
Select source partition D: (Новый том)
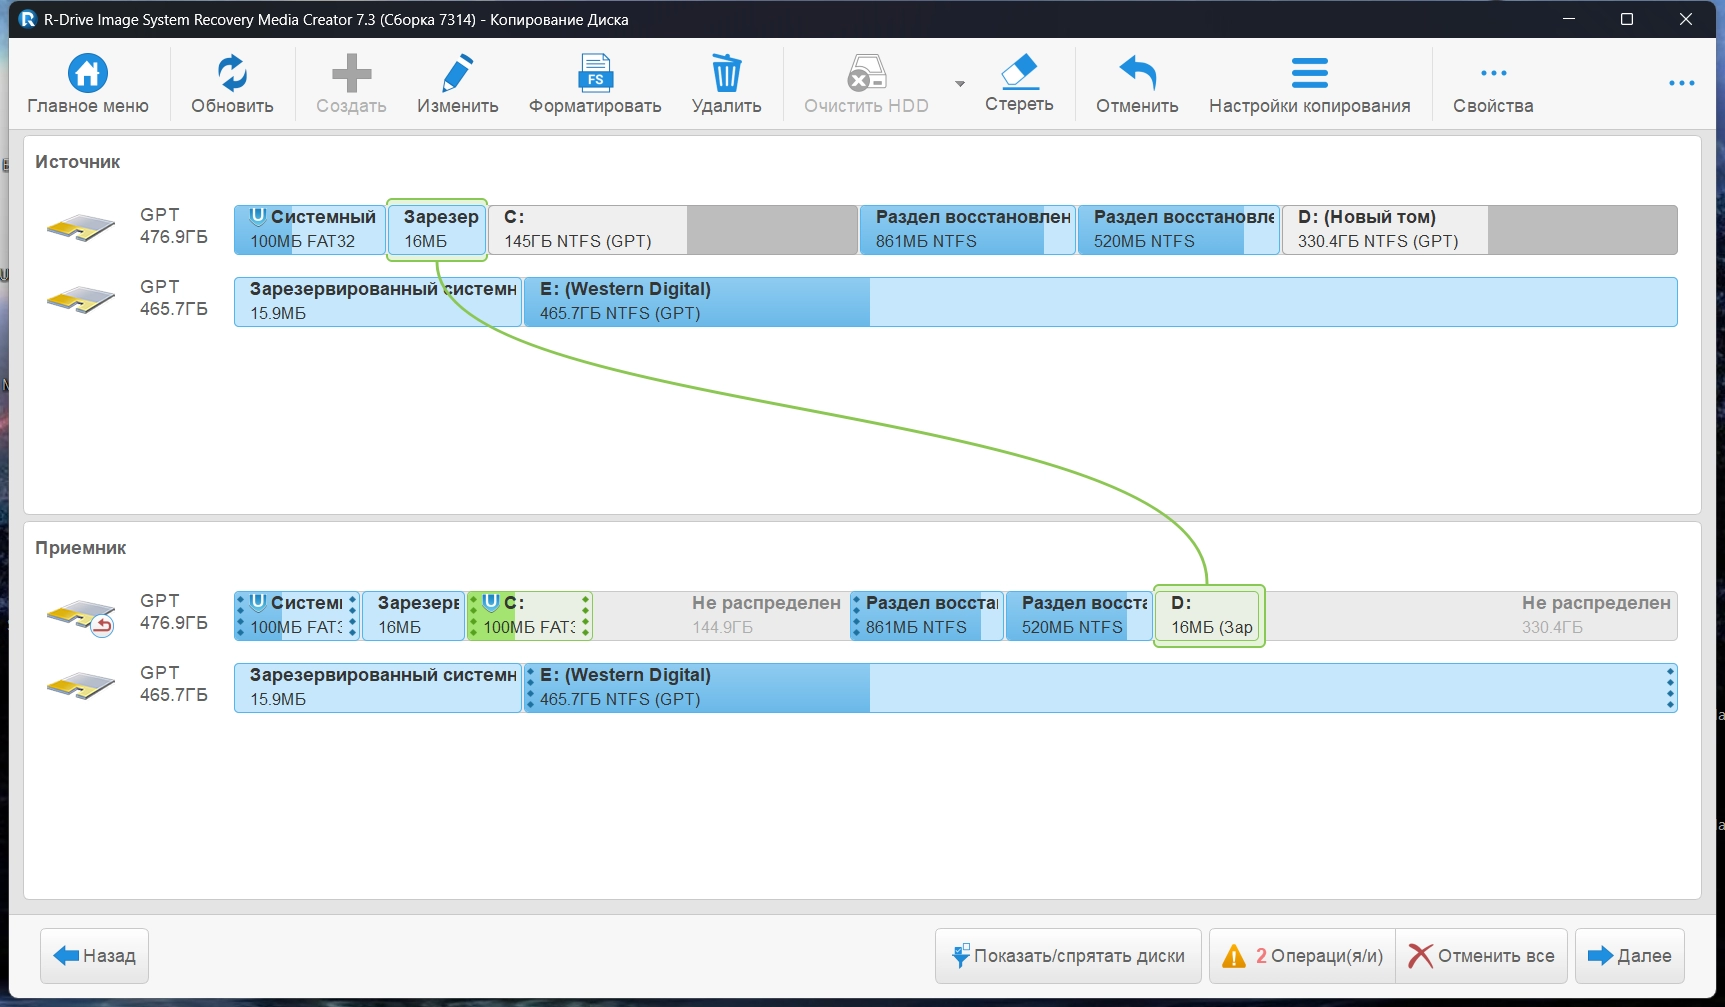1479,230
